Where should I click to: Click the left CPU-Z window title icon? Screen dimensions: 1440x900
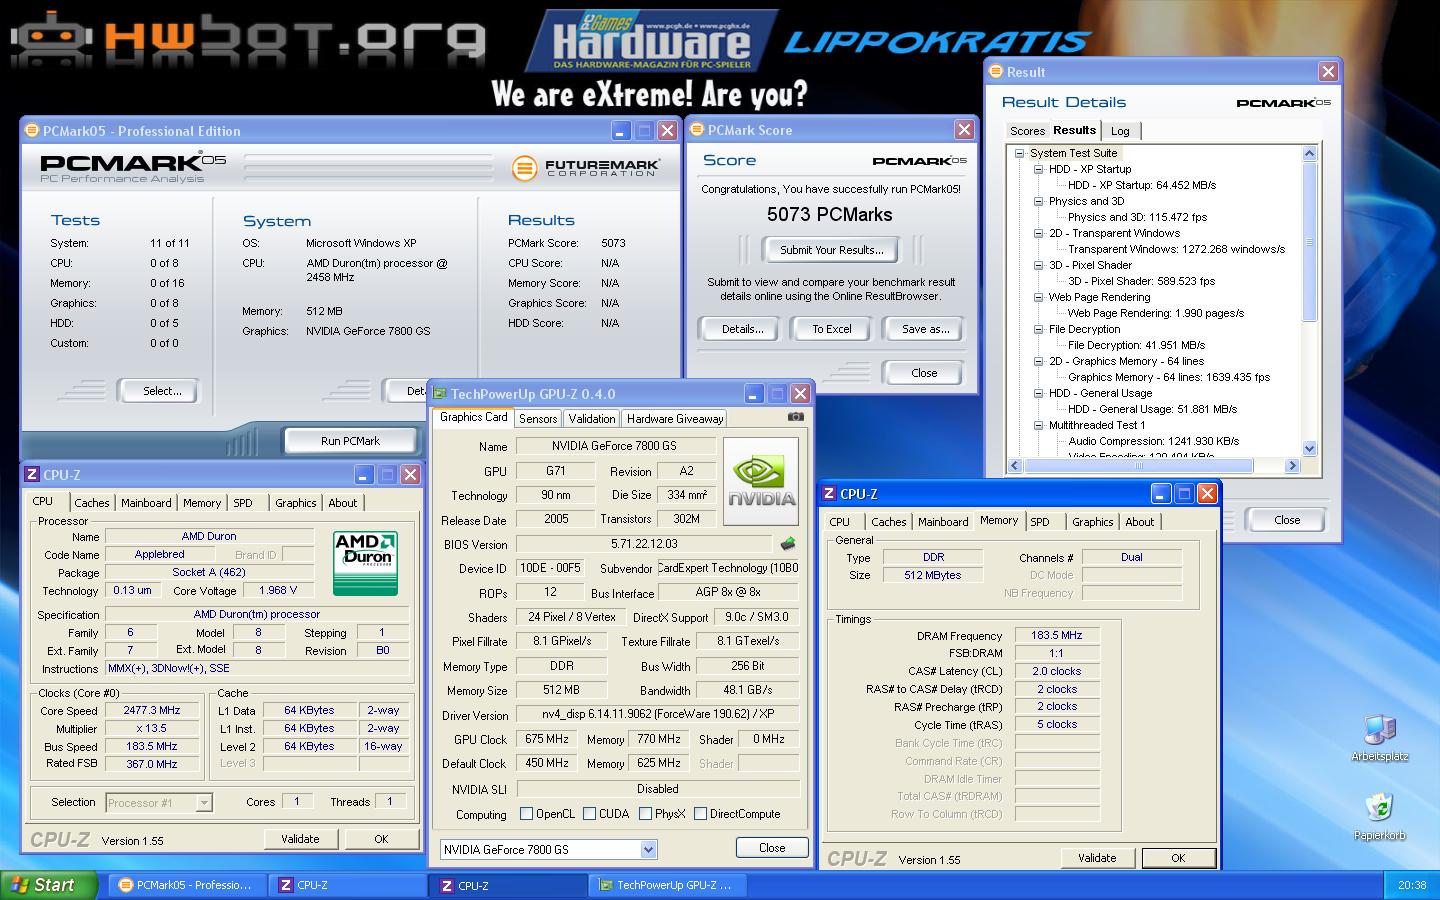coord(32,475)
